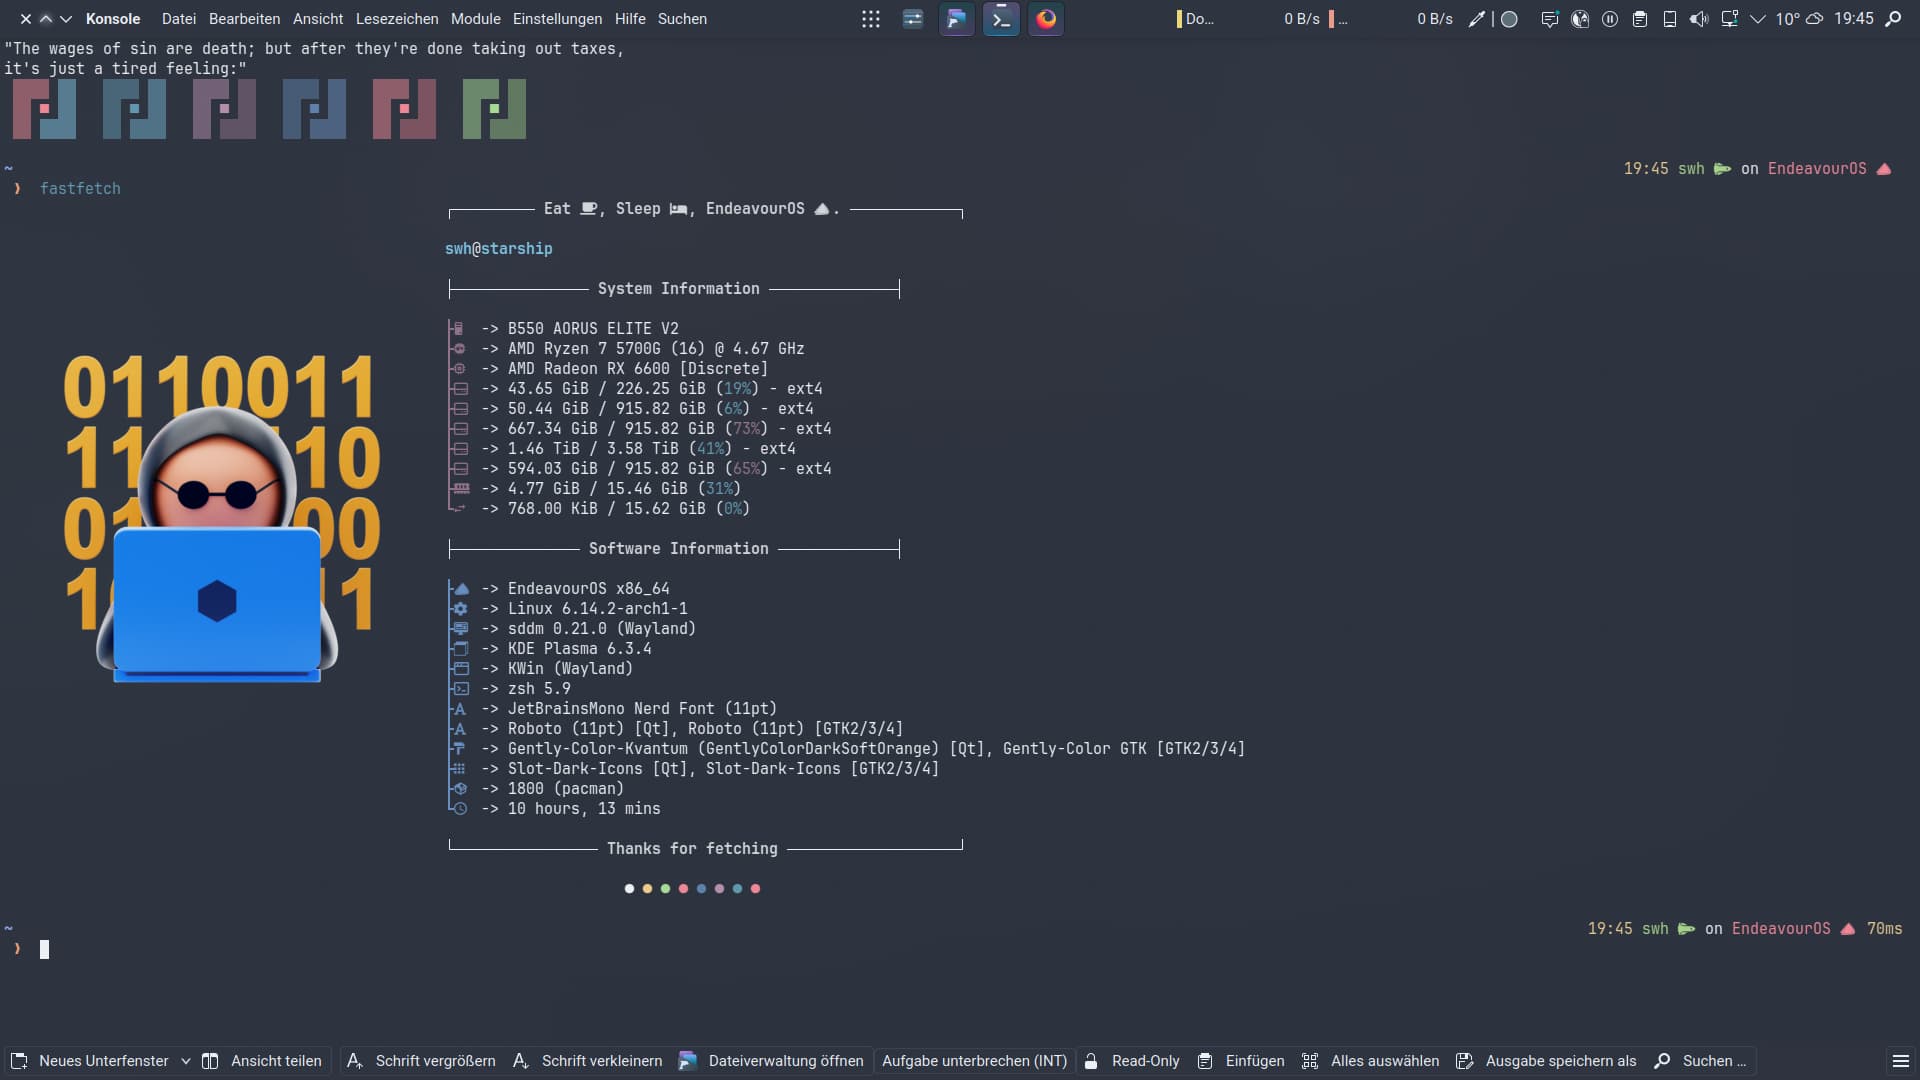Viewport: 1920px width, 1080px height.
Task: Launch Dolphin file manager in the task bar
Action: (957, 19)
